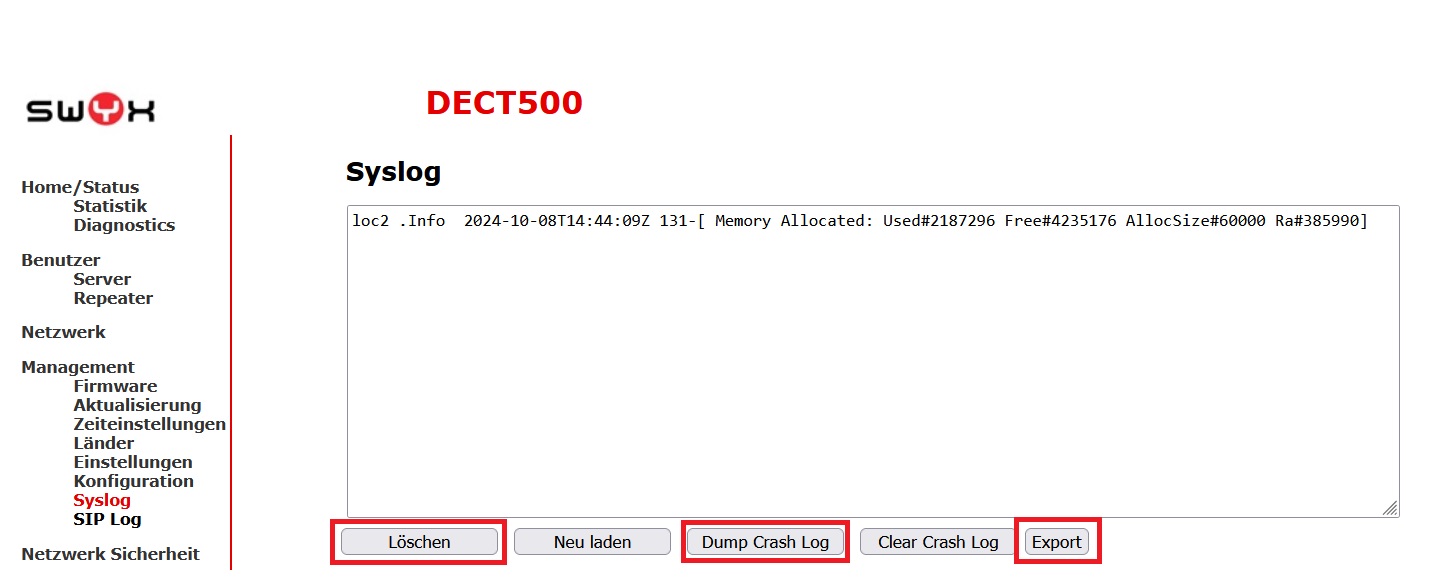The image size is (1448, 580).
Task: Open the Einstellungen page
Action: pyautogui.click(x=132, y=462)
